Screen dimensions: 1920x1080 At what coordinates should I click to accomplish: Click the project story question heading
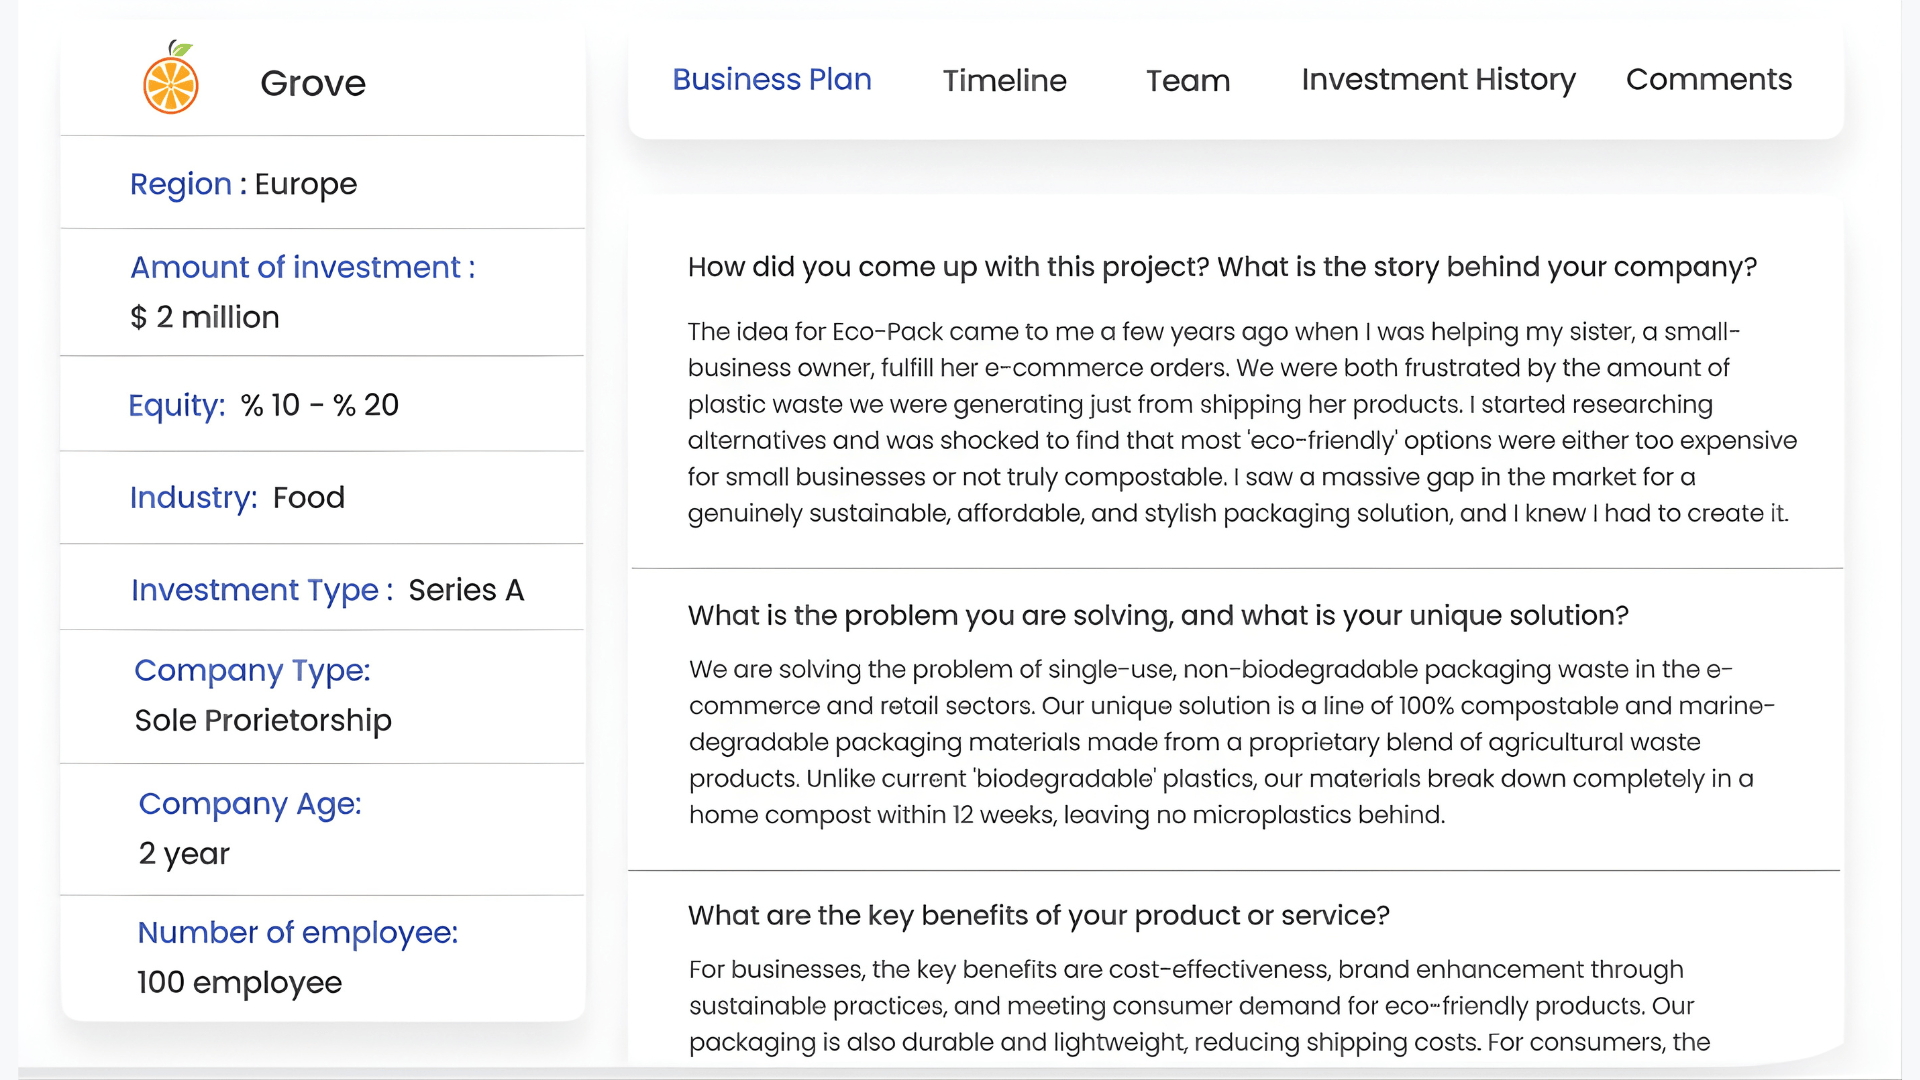pos(1222,266)
